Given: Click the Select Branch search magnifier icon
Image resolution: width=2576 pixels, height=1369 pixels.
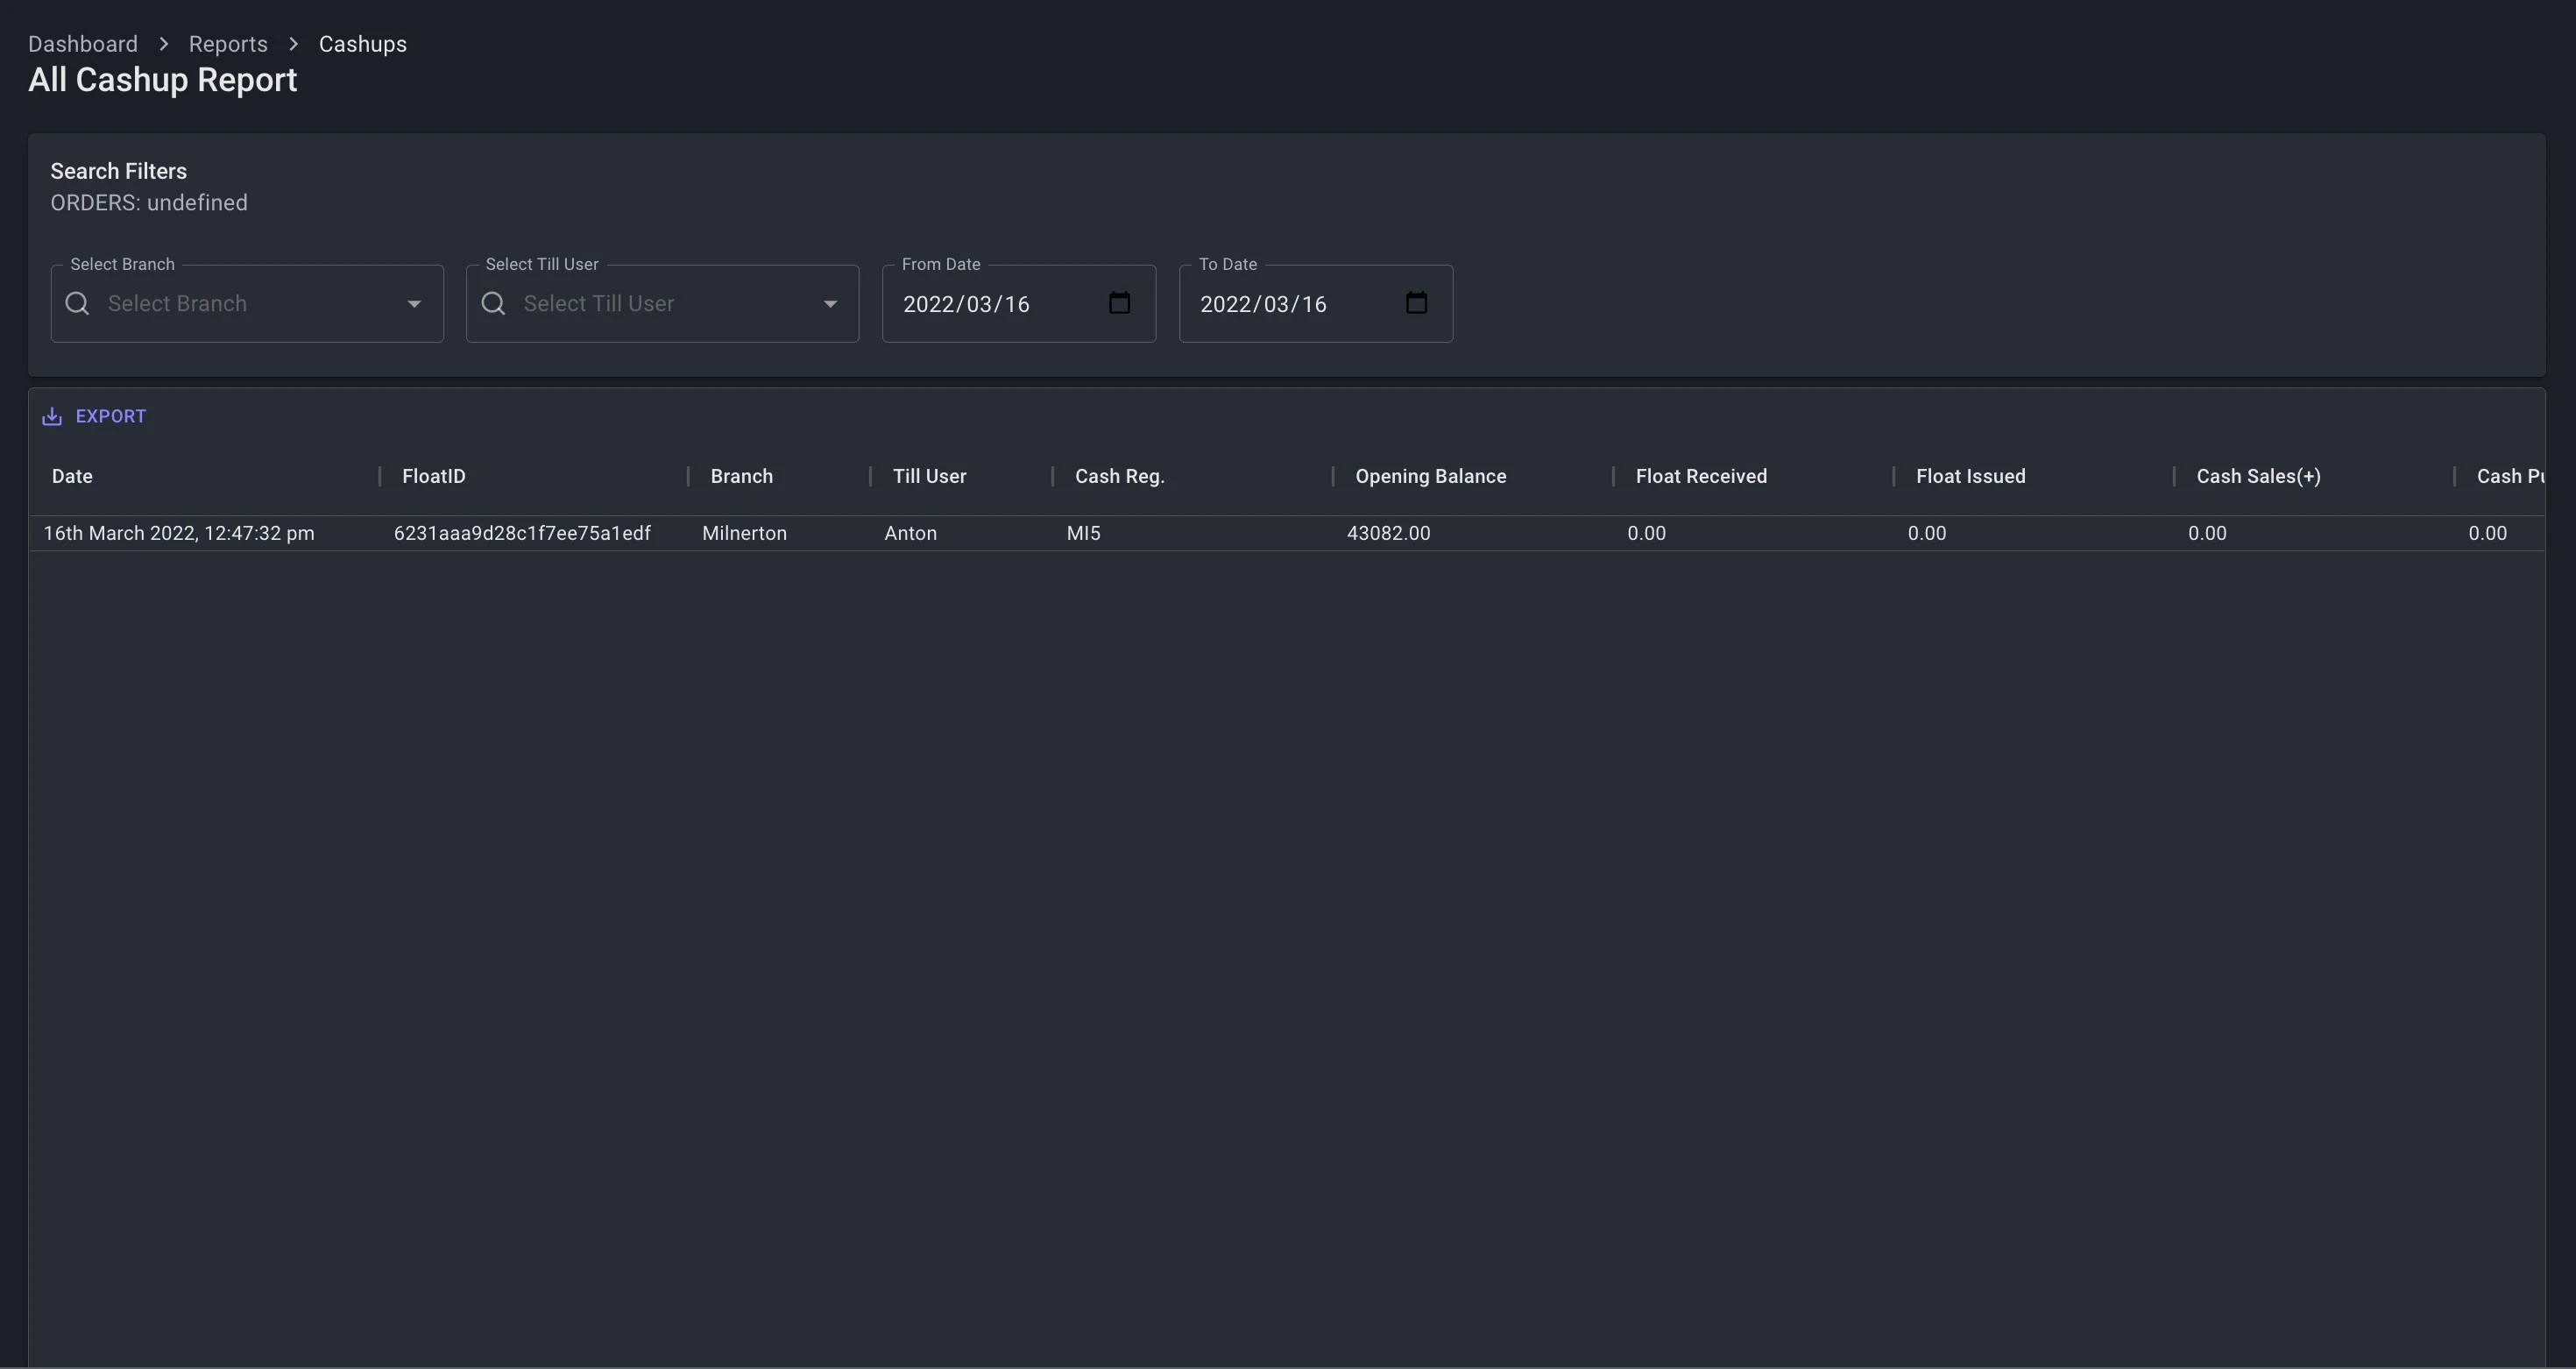Looking at the screenshot, I should point(78,304).
